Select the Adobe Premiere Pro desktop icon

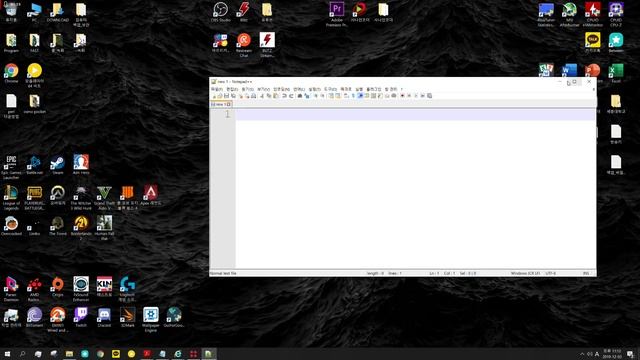tap(337, 14)
